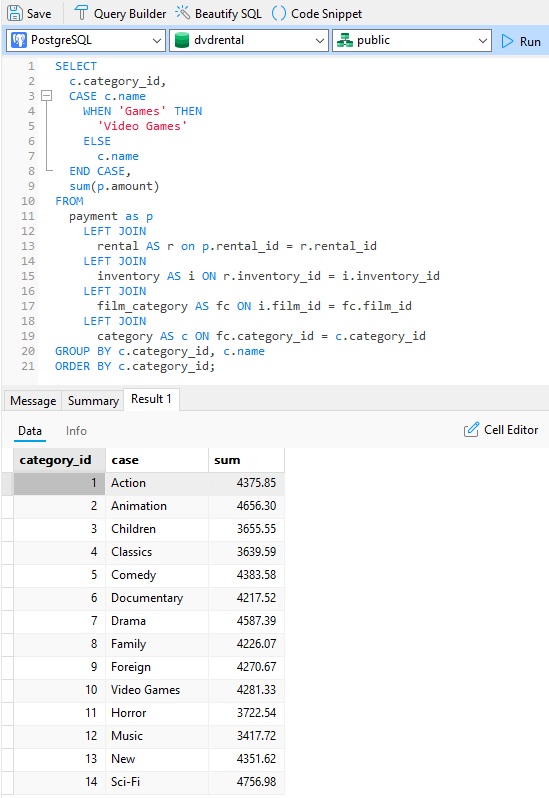Open the dvdrental database dropdown

248,40
